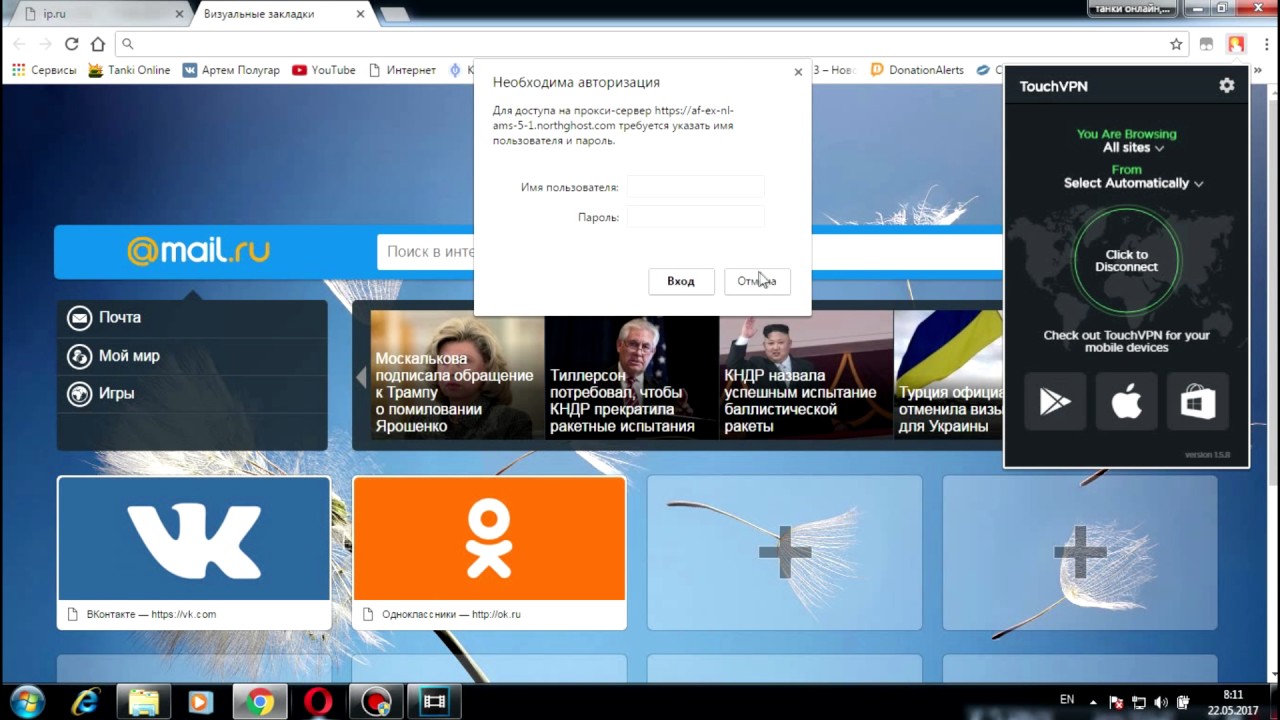The image size is (1280, 720).
Task: Click Click to Disconnect VPN circle
Action: [1127, 261]
